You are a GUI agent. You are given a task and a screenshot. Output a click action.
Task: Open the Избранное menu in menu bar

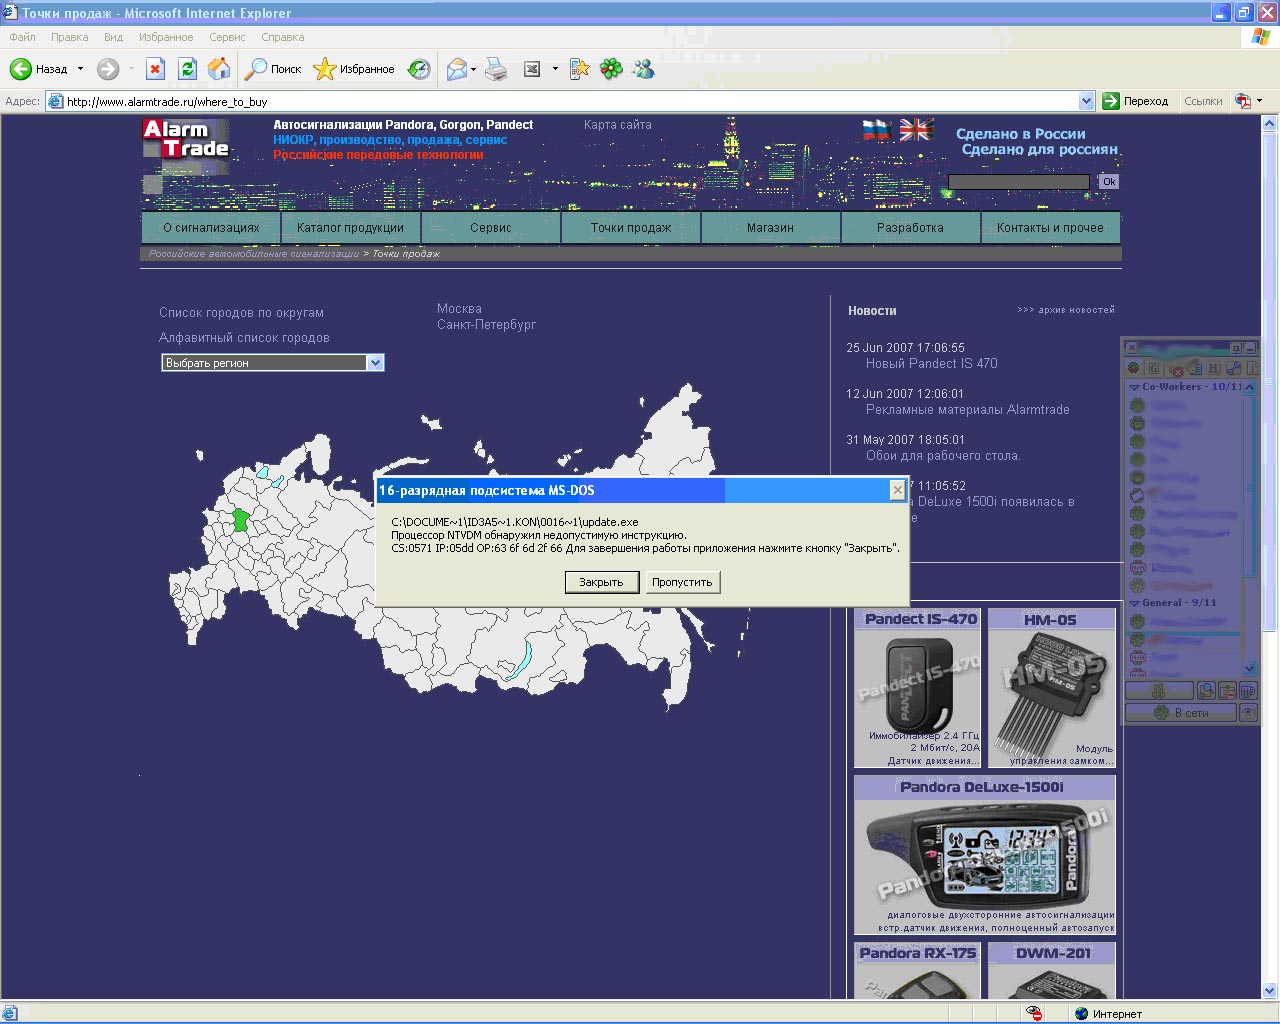(x=166, y=37)
